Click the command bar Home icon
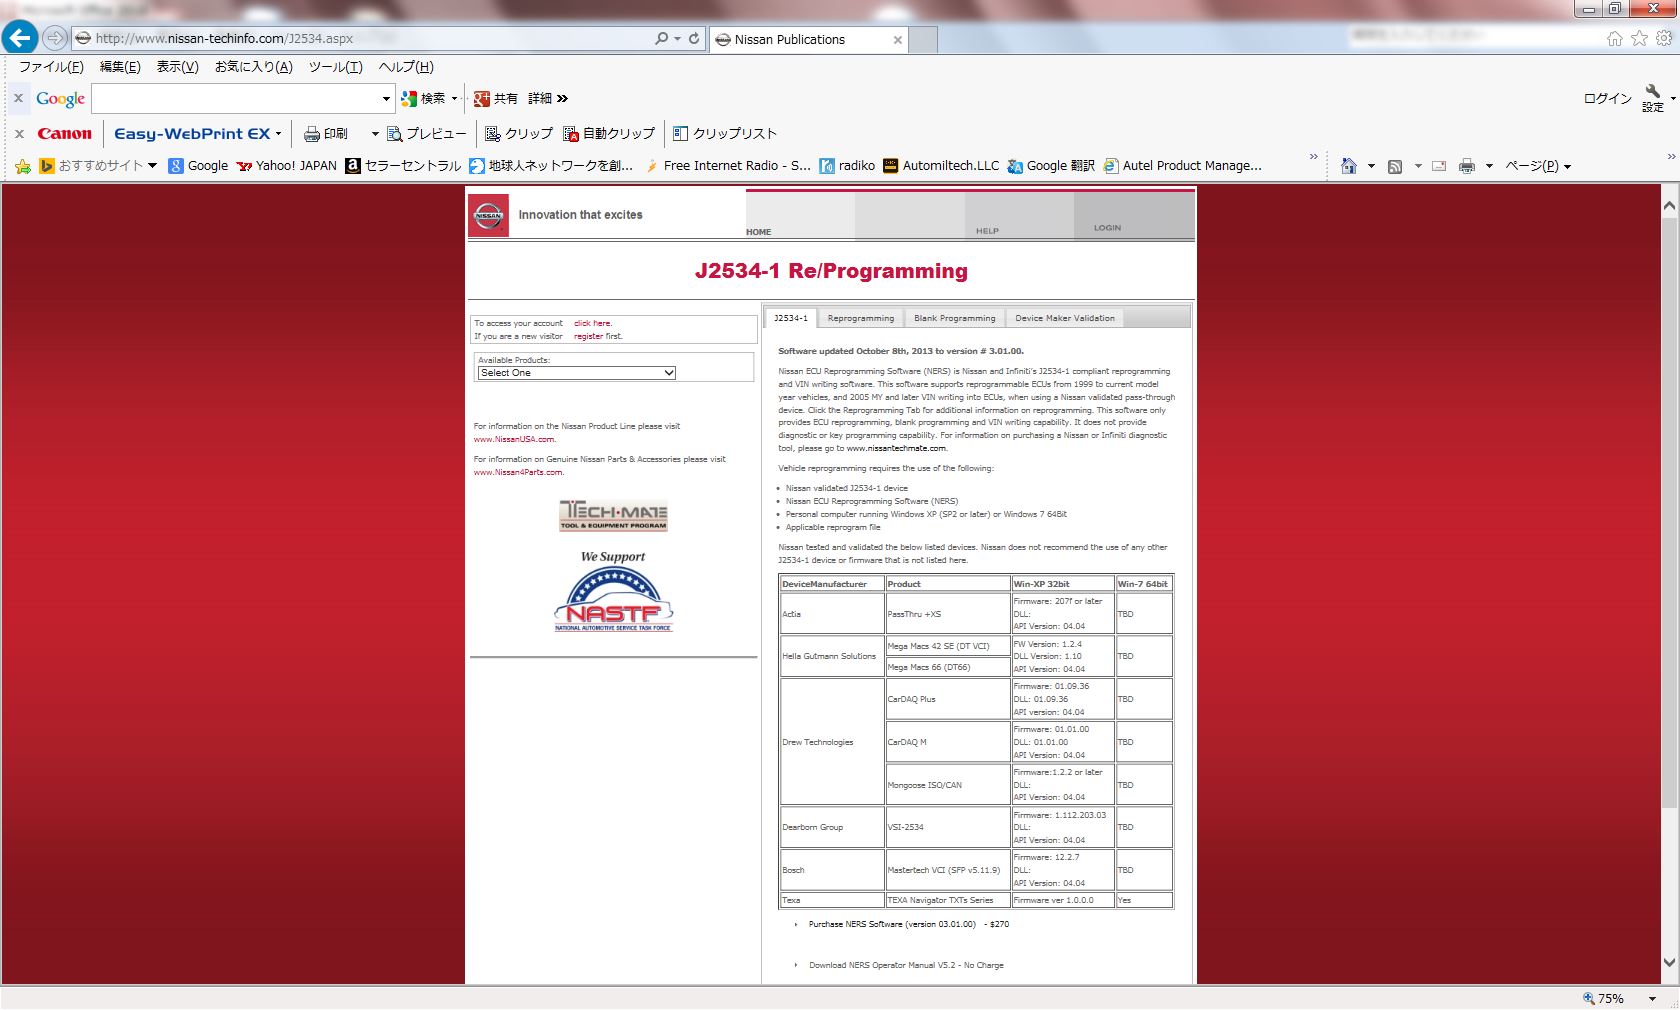 (x=1349, y=166)
